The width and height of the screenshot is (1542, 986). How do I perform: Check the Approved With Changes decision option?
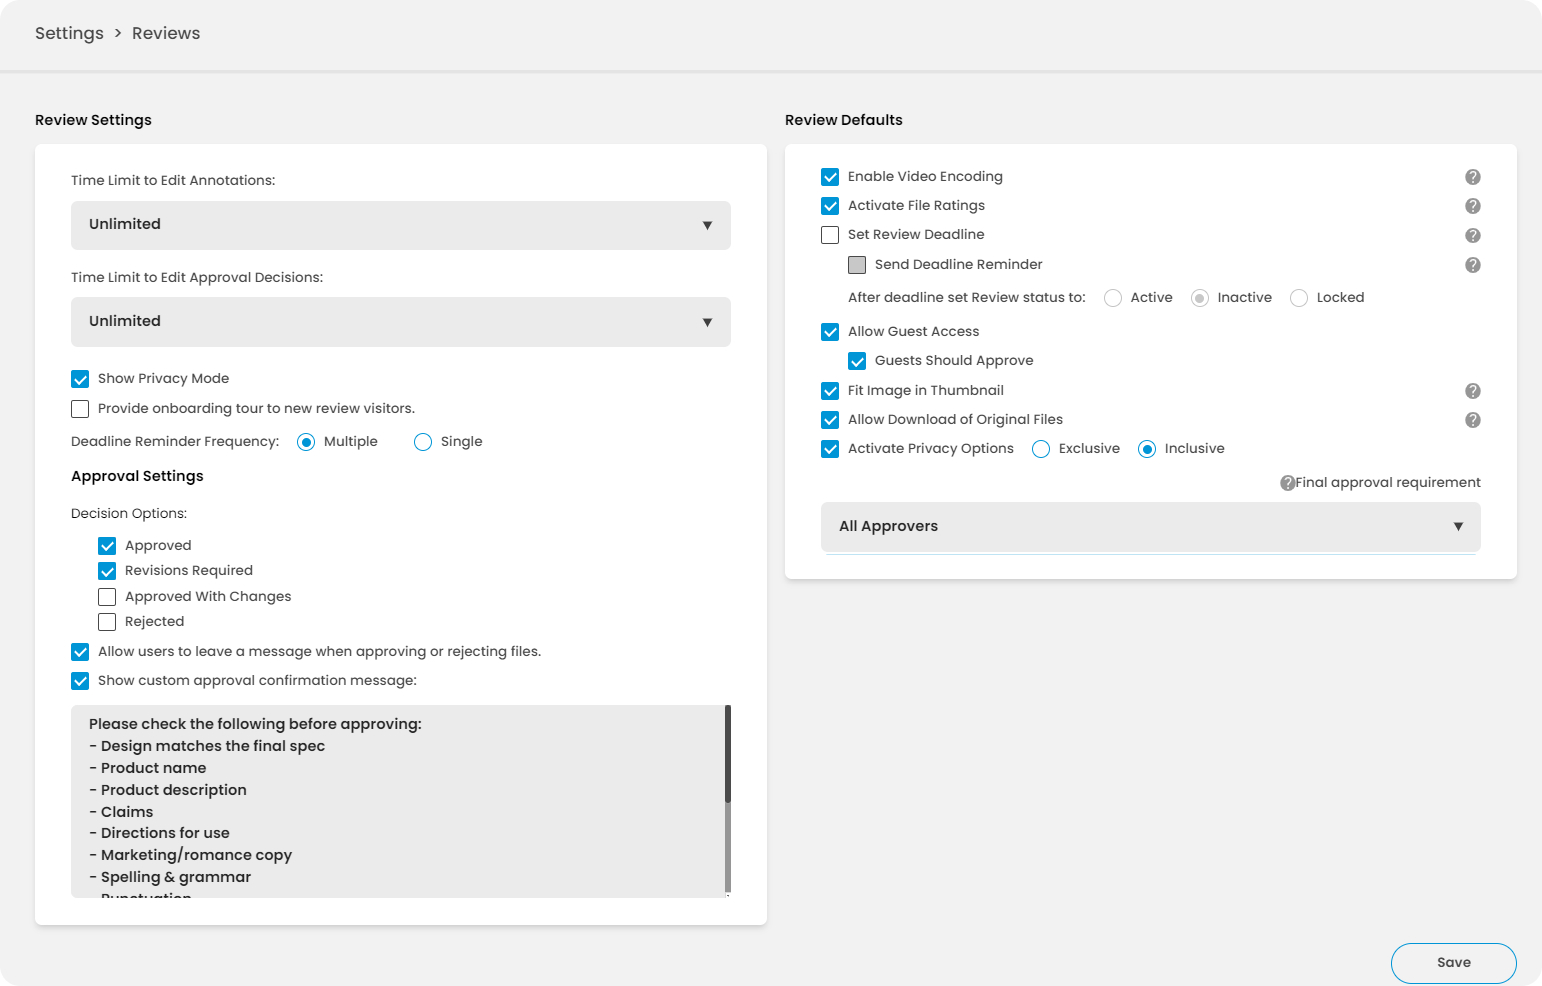coord(107,597)
